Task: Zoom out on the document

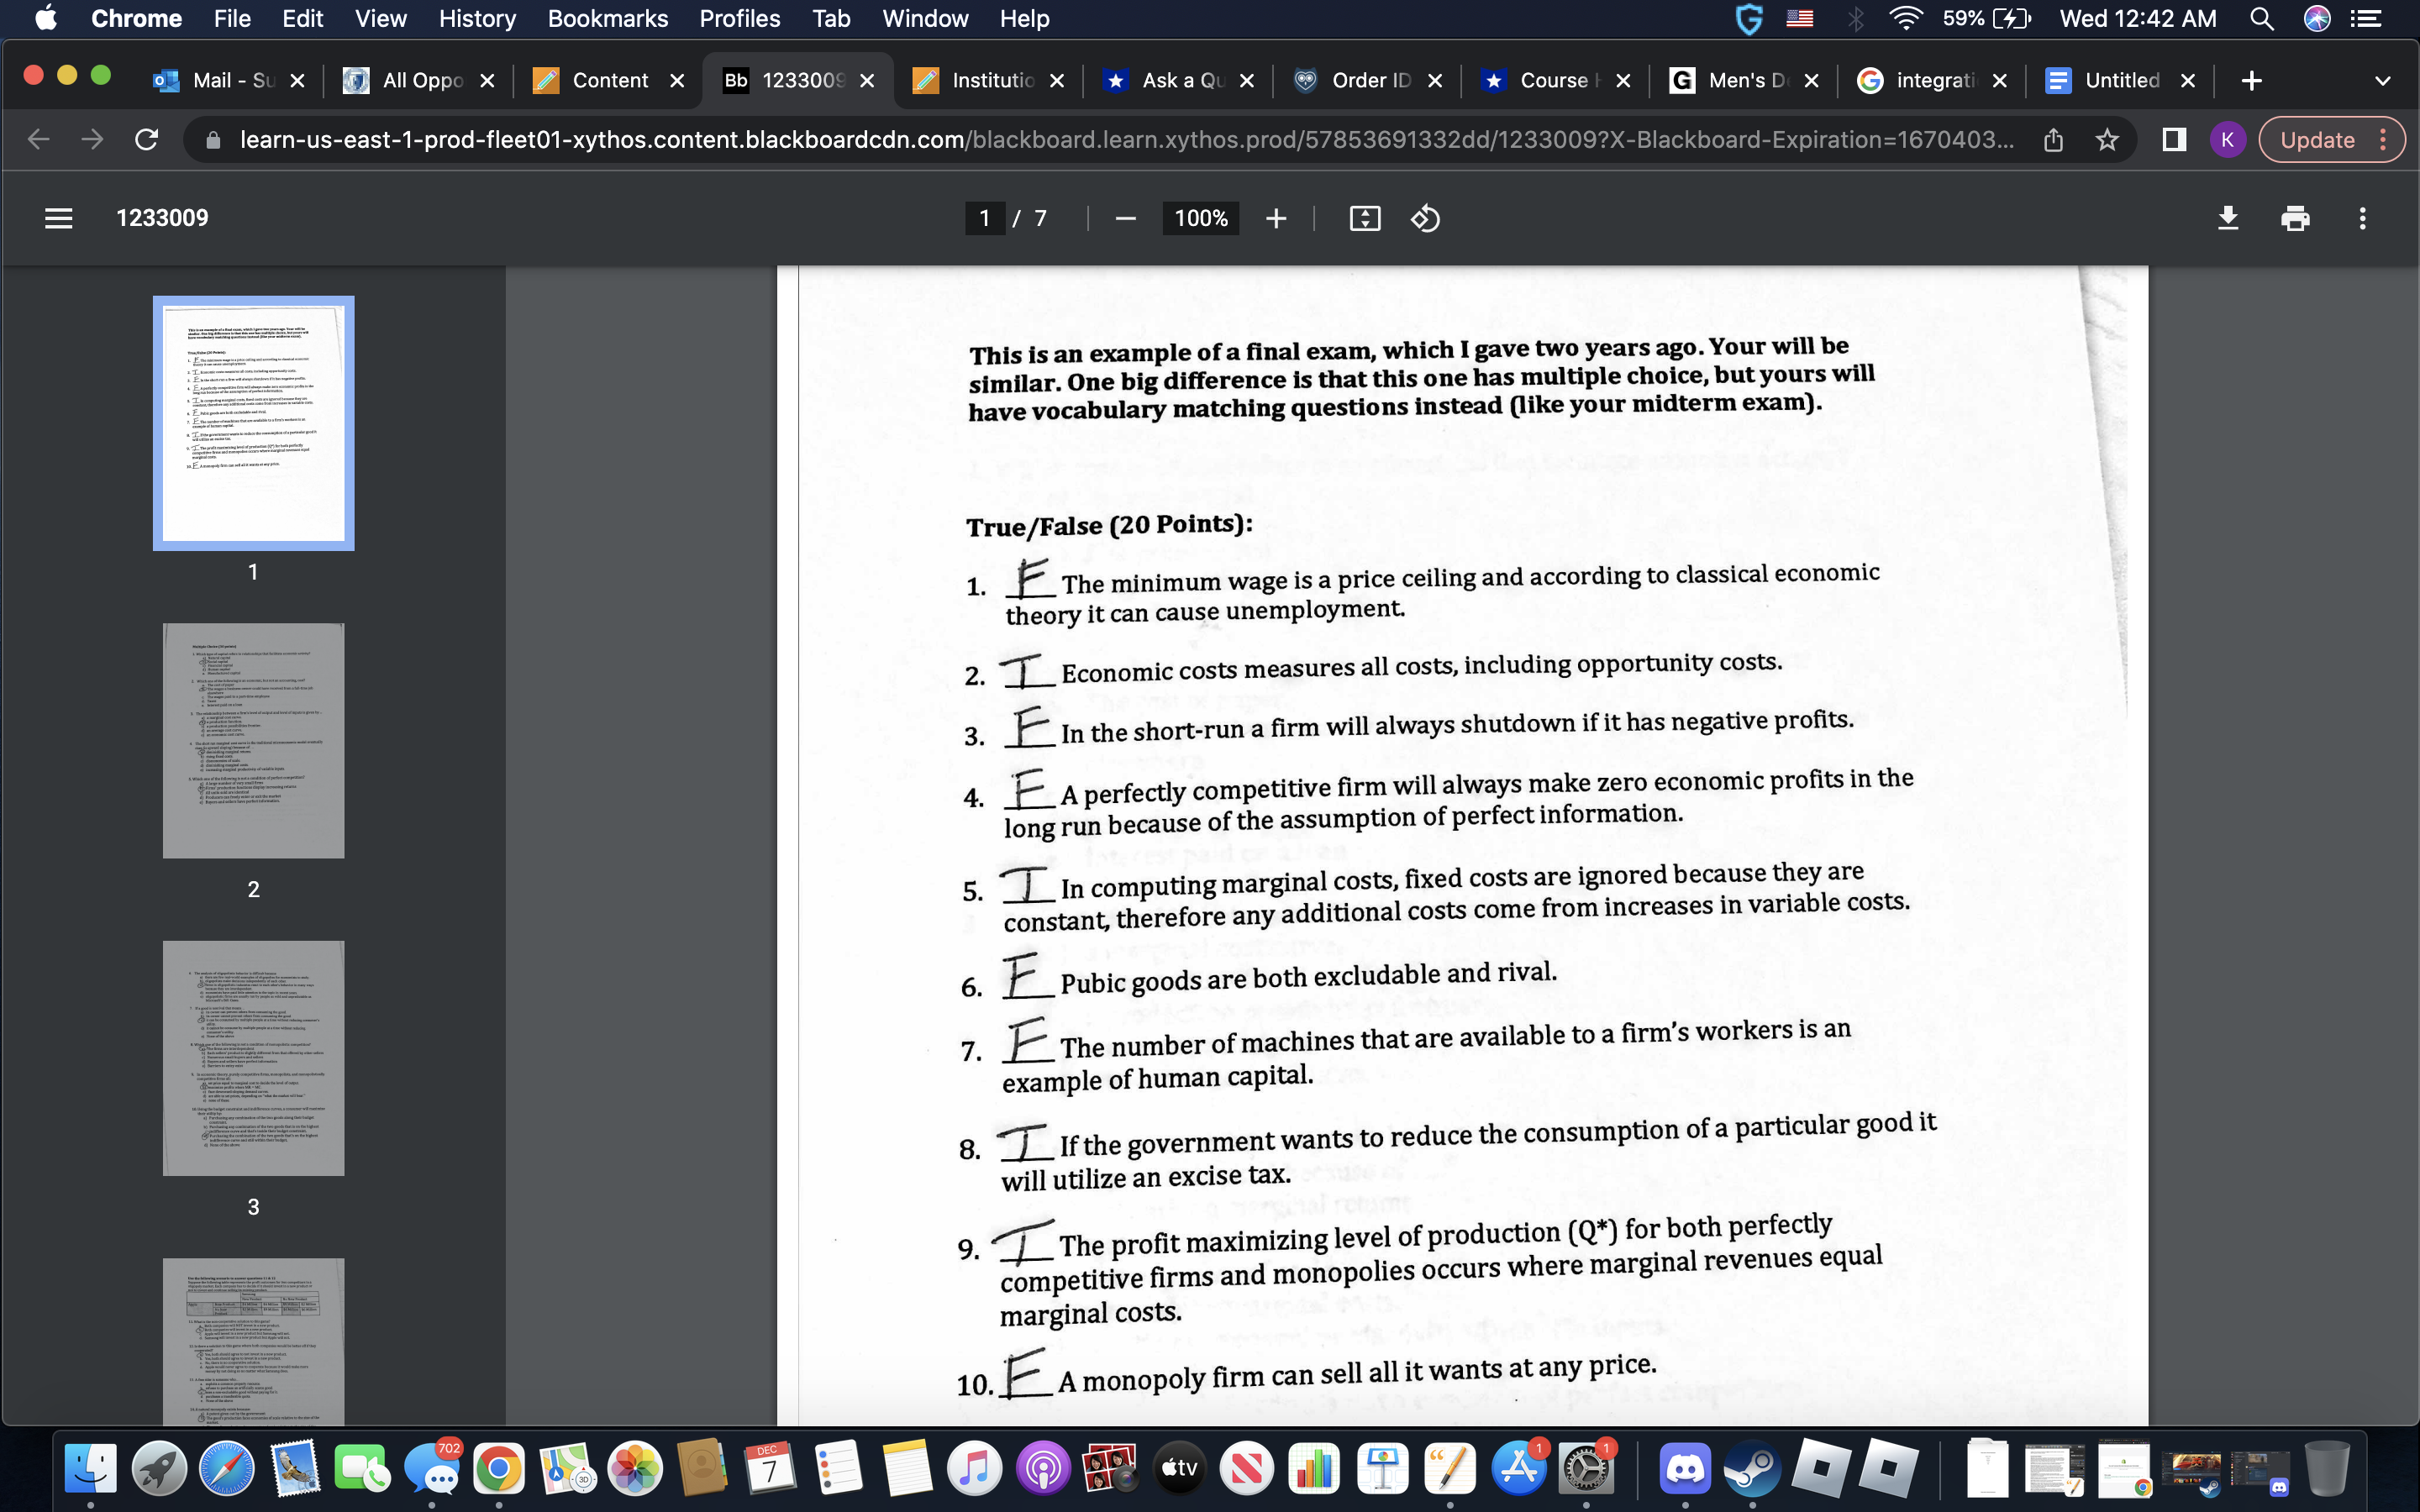Action: (1124, 218)
